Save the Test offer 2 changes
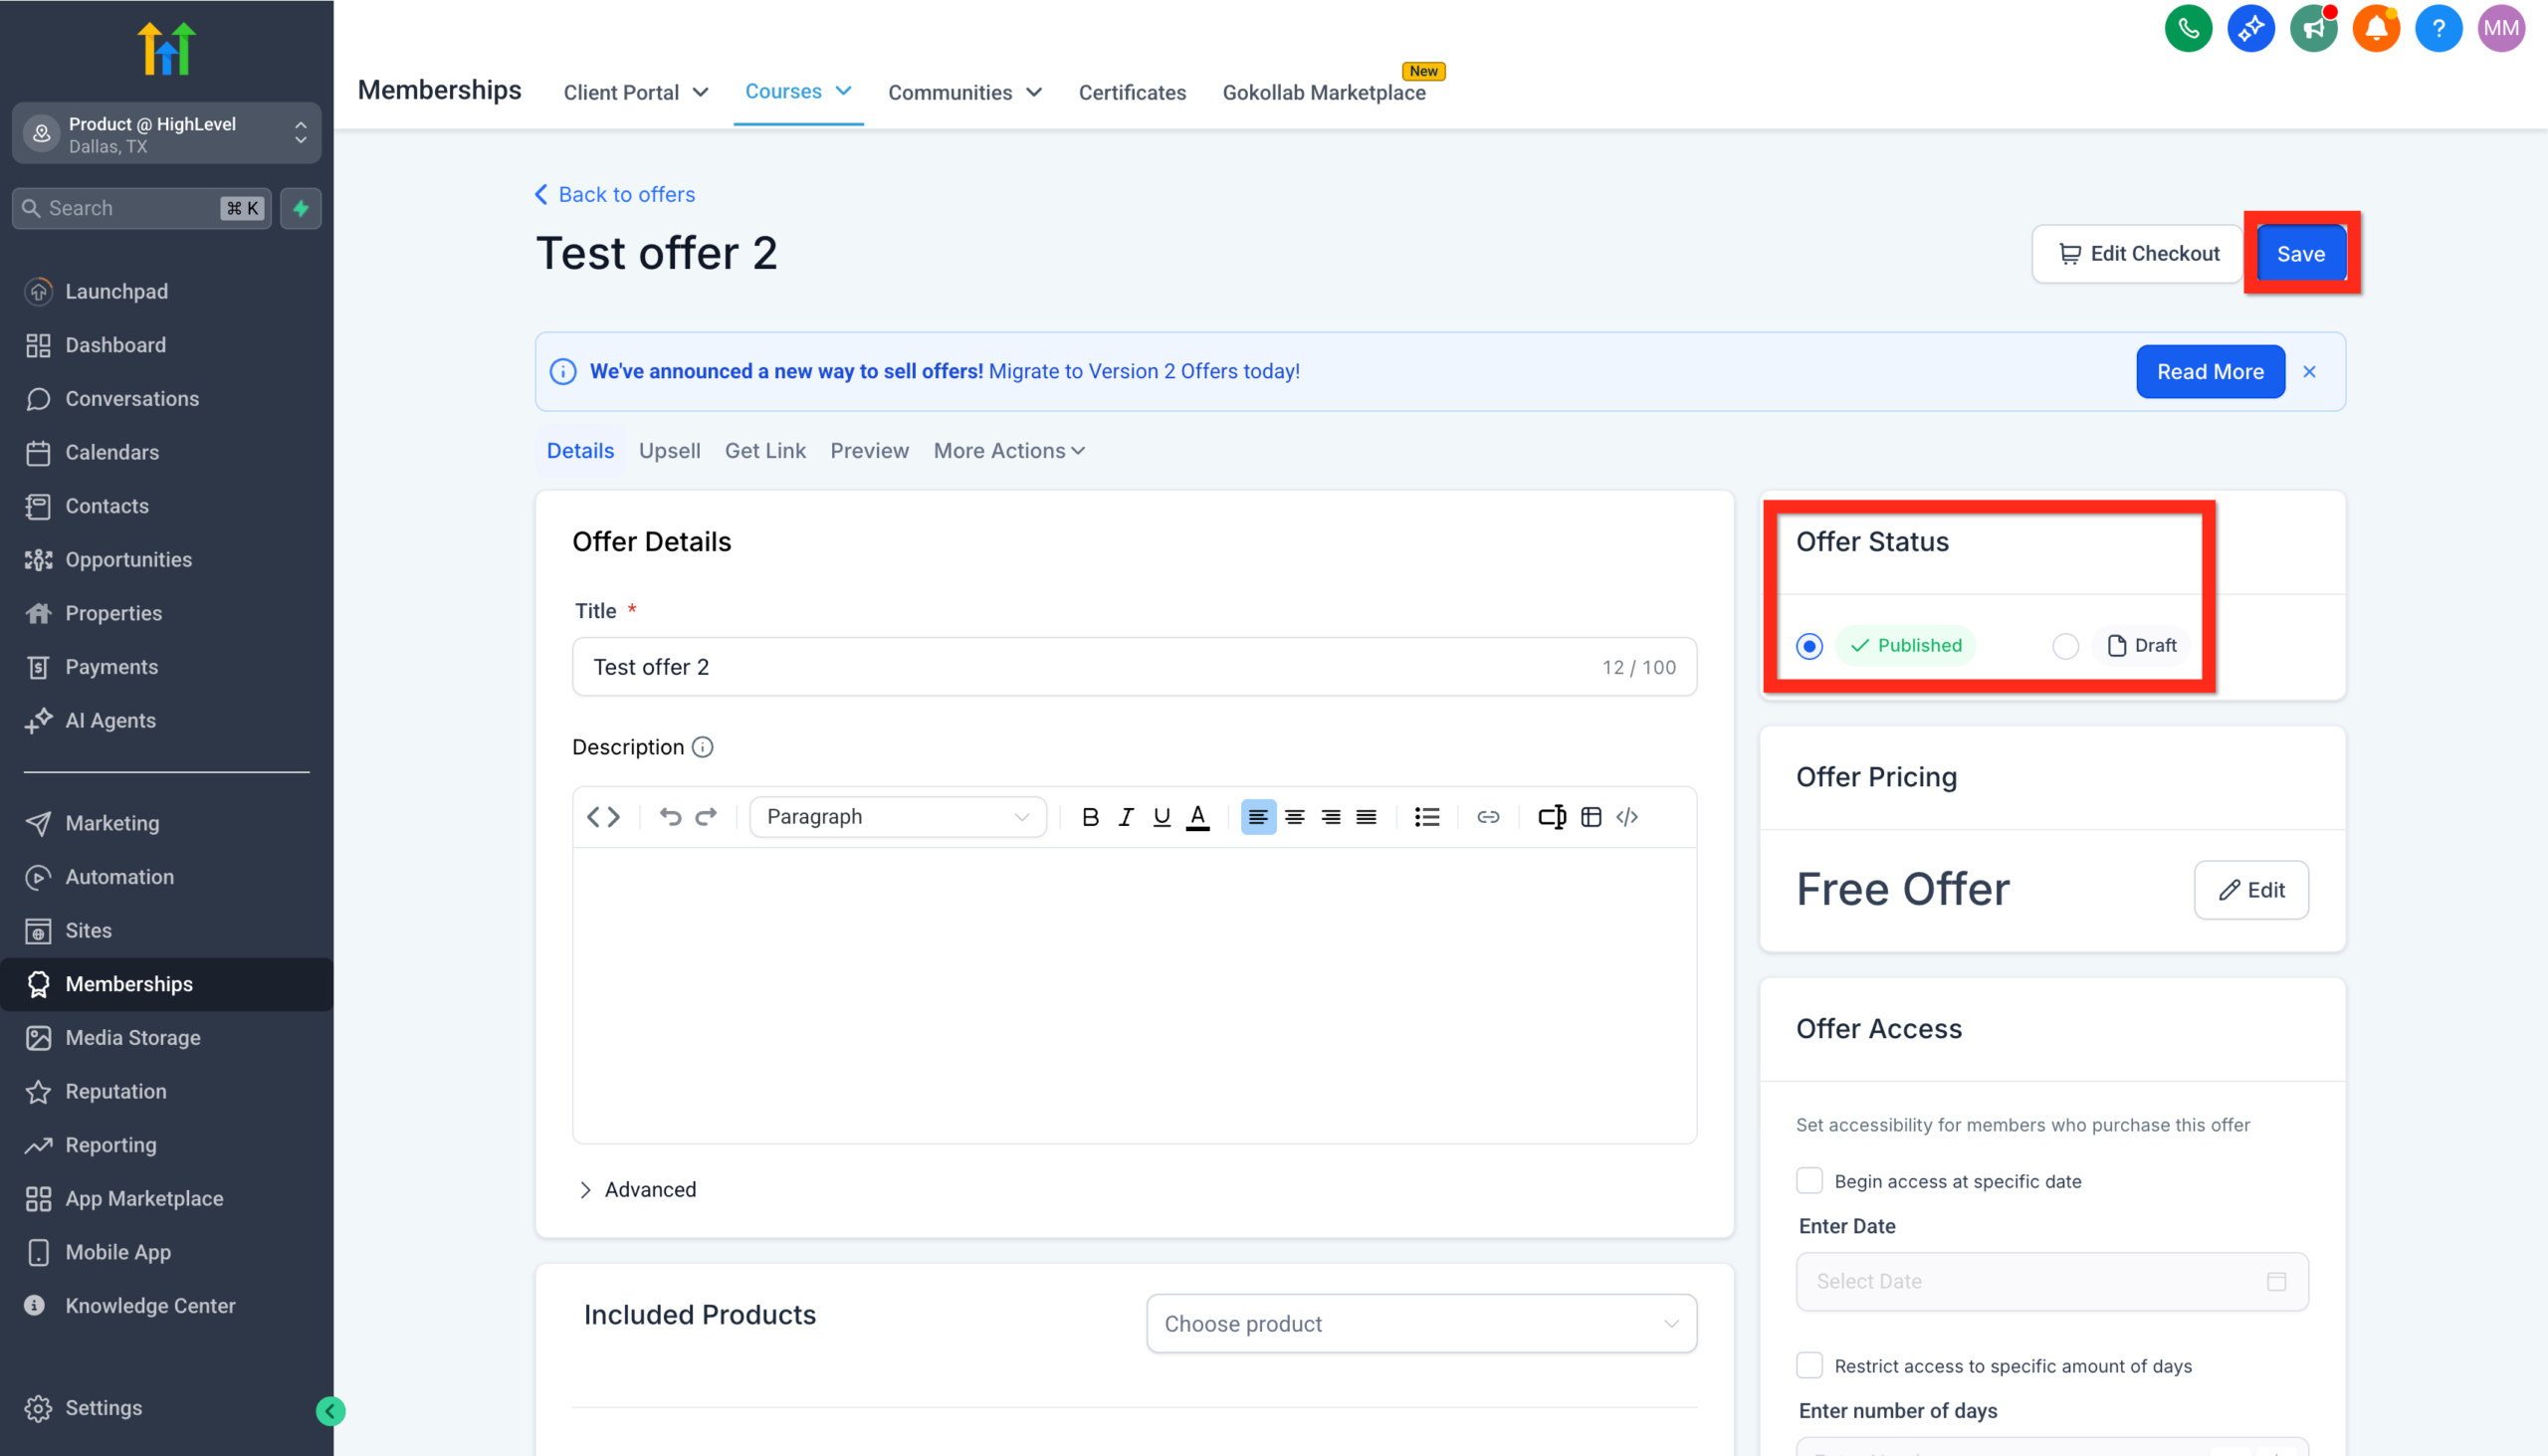The width and height of the screenshot is (2548, 1456). (x=2300, y=253)
